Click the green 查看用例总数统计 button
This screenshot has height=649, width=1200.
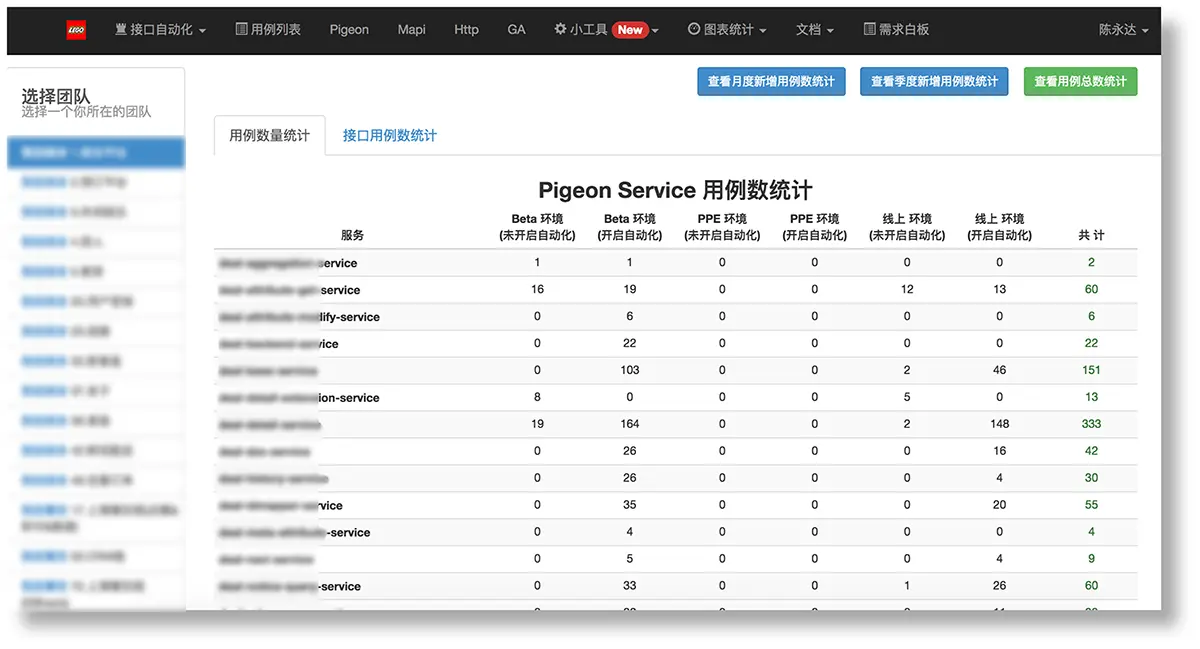click(x=1079, y=82)
